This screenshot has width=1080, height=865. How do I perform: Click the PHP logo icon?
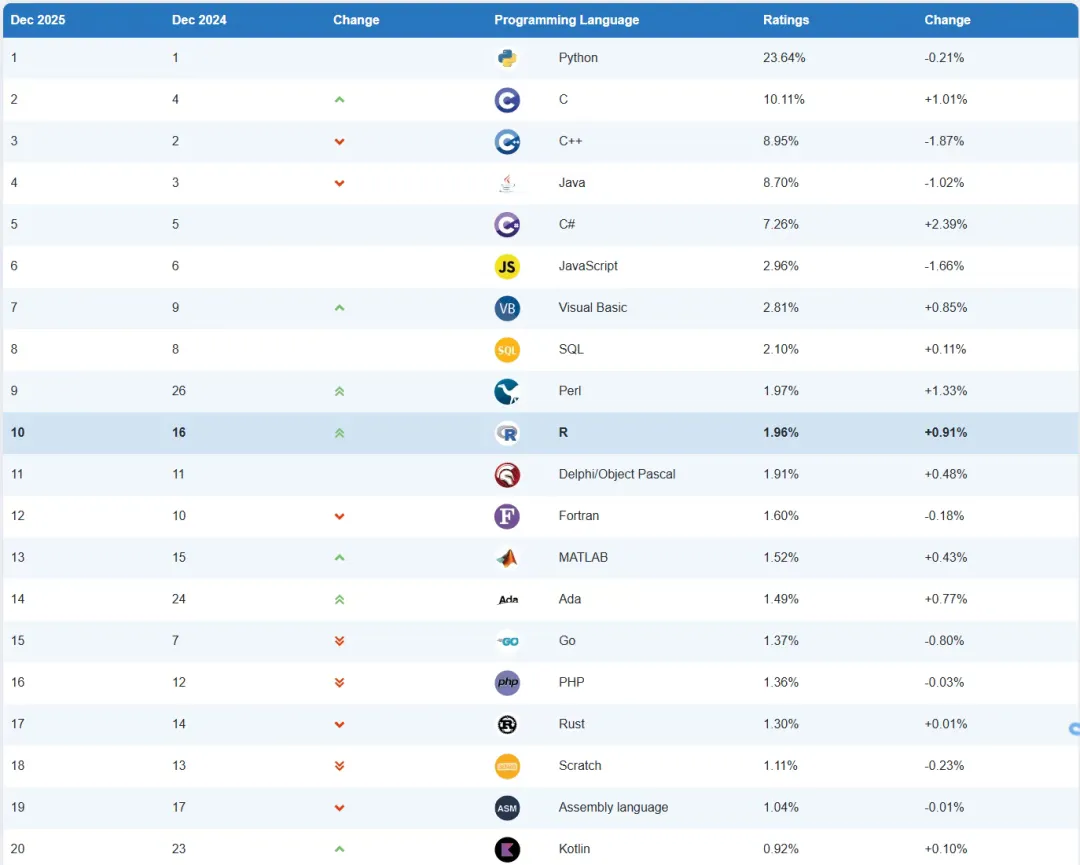[507, 683]
